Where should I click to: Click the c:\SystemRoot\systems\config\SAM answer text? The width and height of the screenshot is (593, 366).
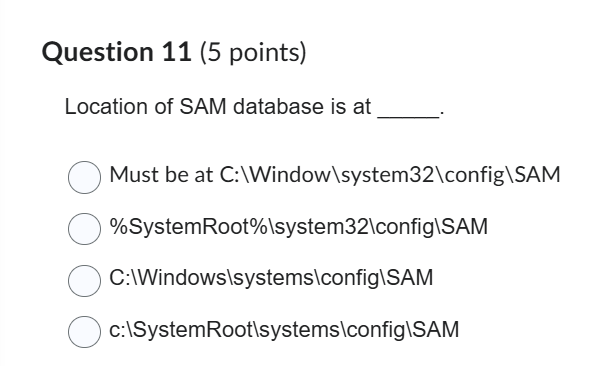pos(284,329)
